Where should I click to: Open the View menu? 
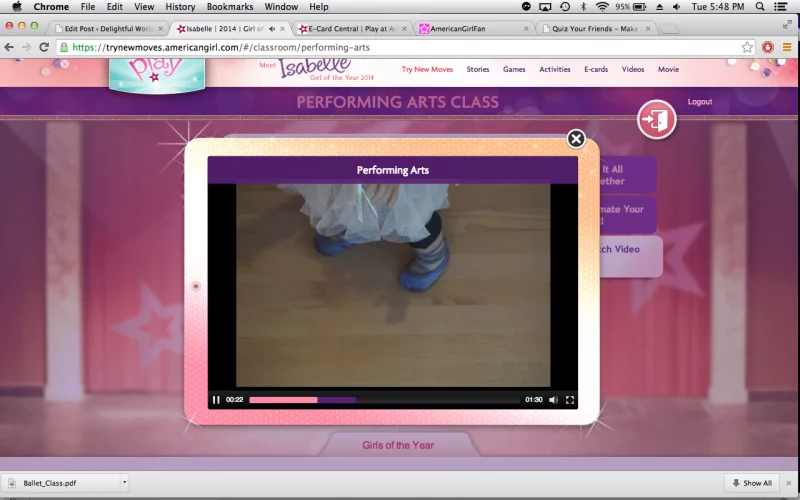144,7
